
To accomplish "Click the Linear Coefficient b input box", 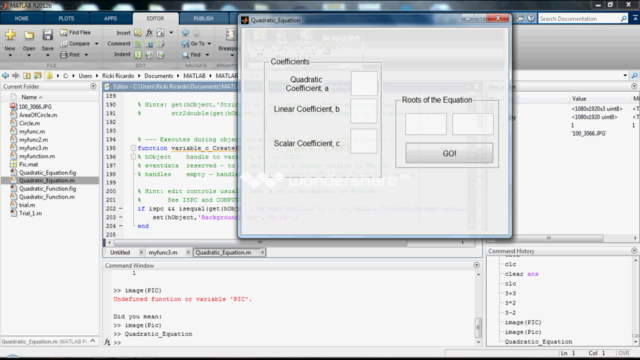I will pos(364,110).
